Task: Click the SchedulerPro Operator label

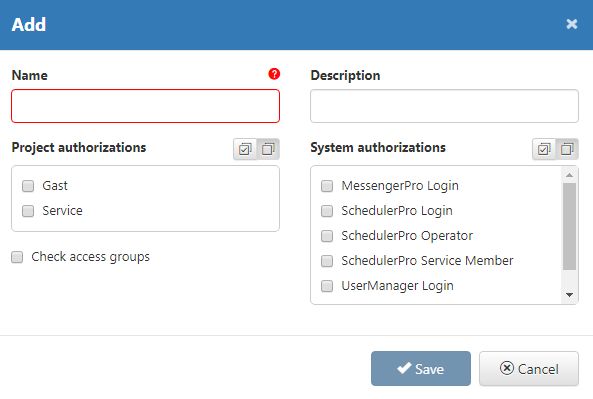Action: coord(407,236)
